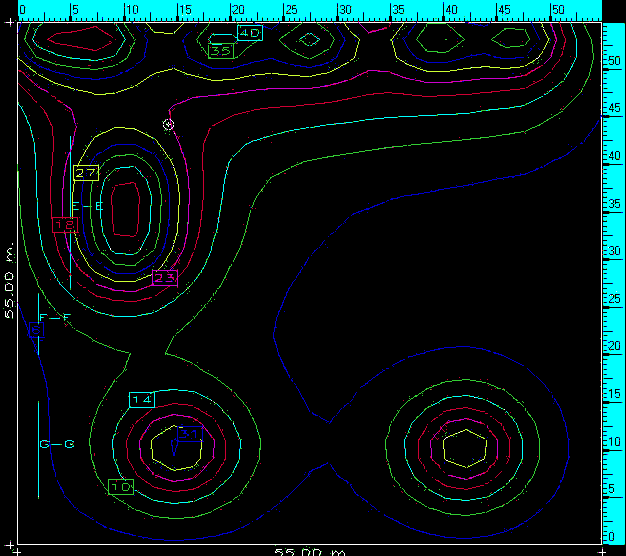Screen dimensions: 626x556
Task: Click 50 on the vertical right ruler
Action: 614,61
